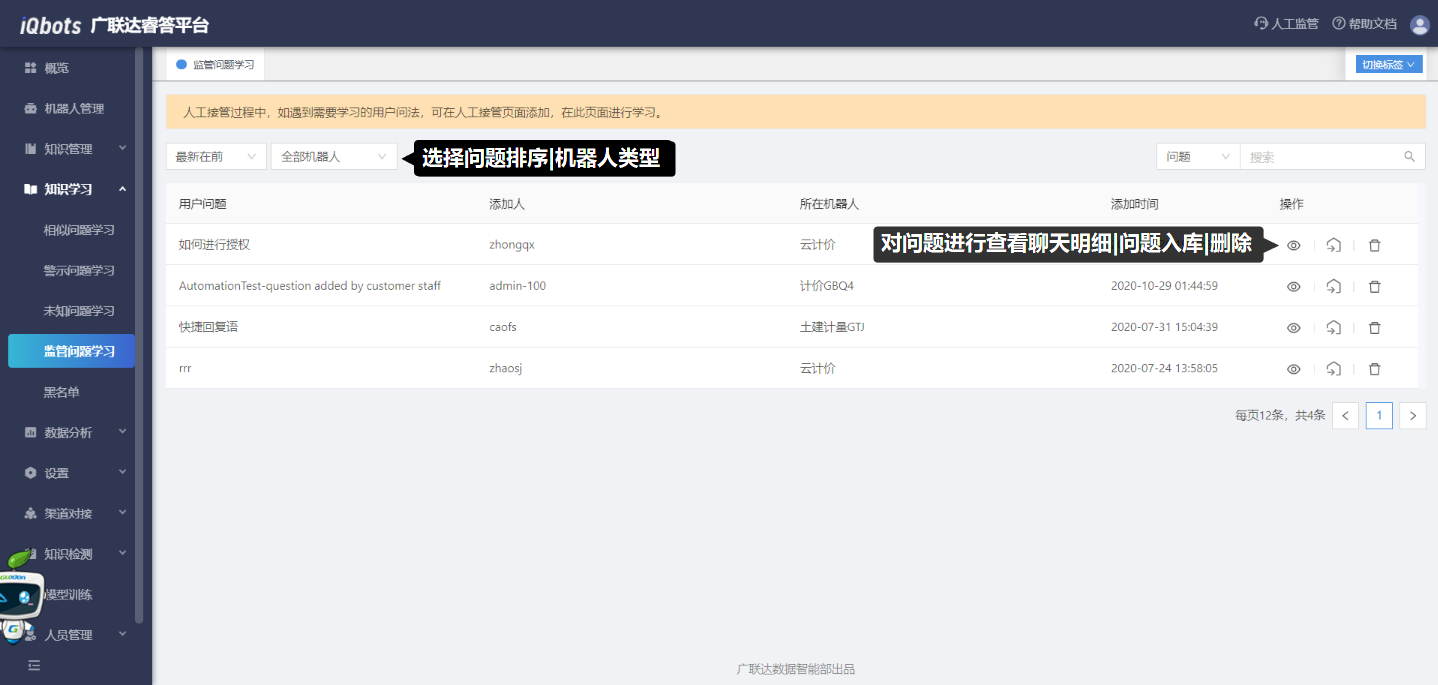
Task: Open the 最新在前 sort dropdown
Action: pos(216,157)
